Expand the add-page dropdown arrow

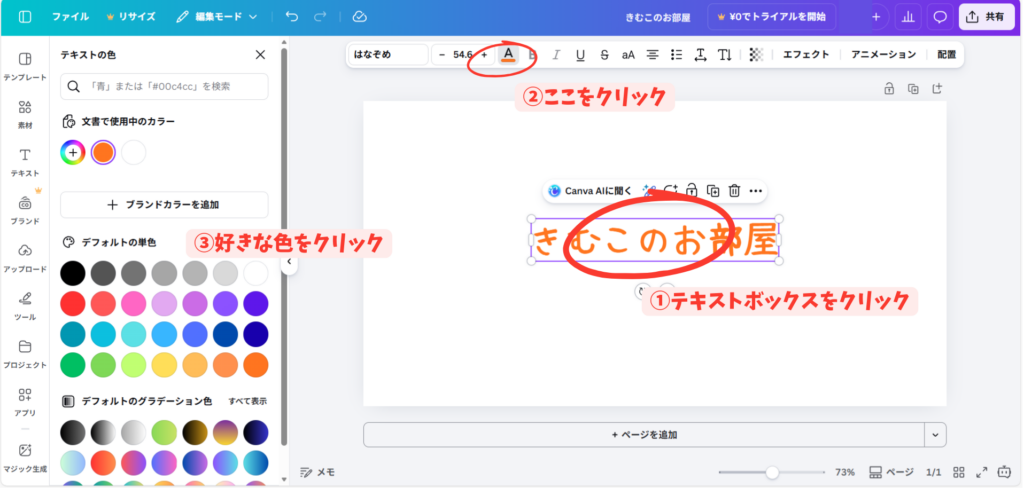click(935, 434)
